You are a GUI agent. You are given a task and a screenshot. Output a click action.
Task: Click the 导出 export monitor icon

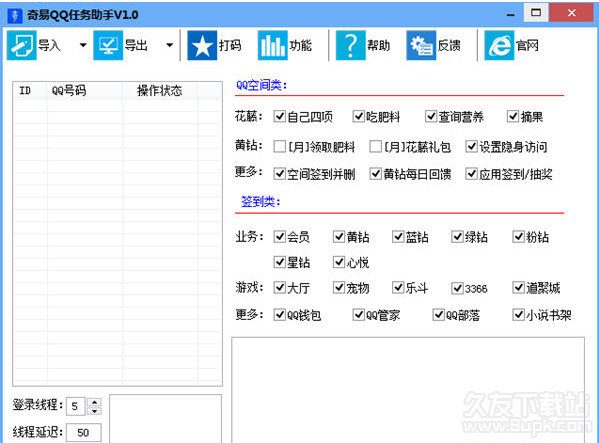pyautogui.click(x=108, y=45)
